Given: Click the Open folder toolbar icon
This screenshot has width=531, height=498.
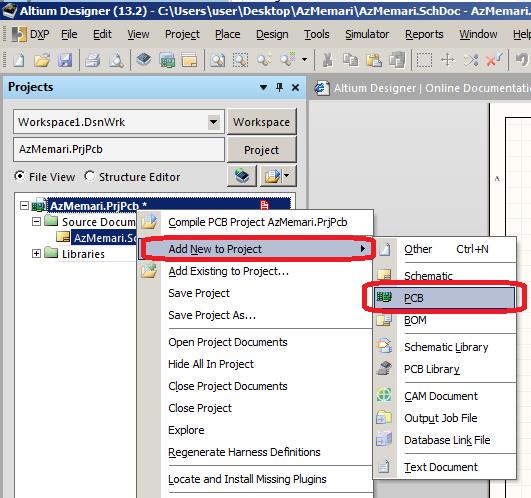Looking at the screenshot, I should click(42, 60).
